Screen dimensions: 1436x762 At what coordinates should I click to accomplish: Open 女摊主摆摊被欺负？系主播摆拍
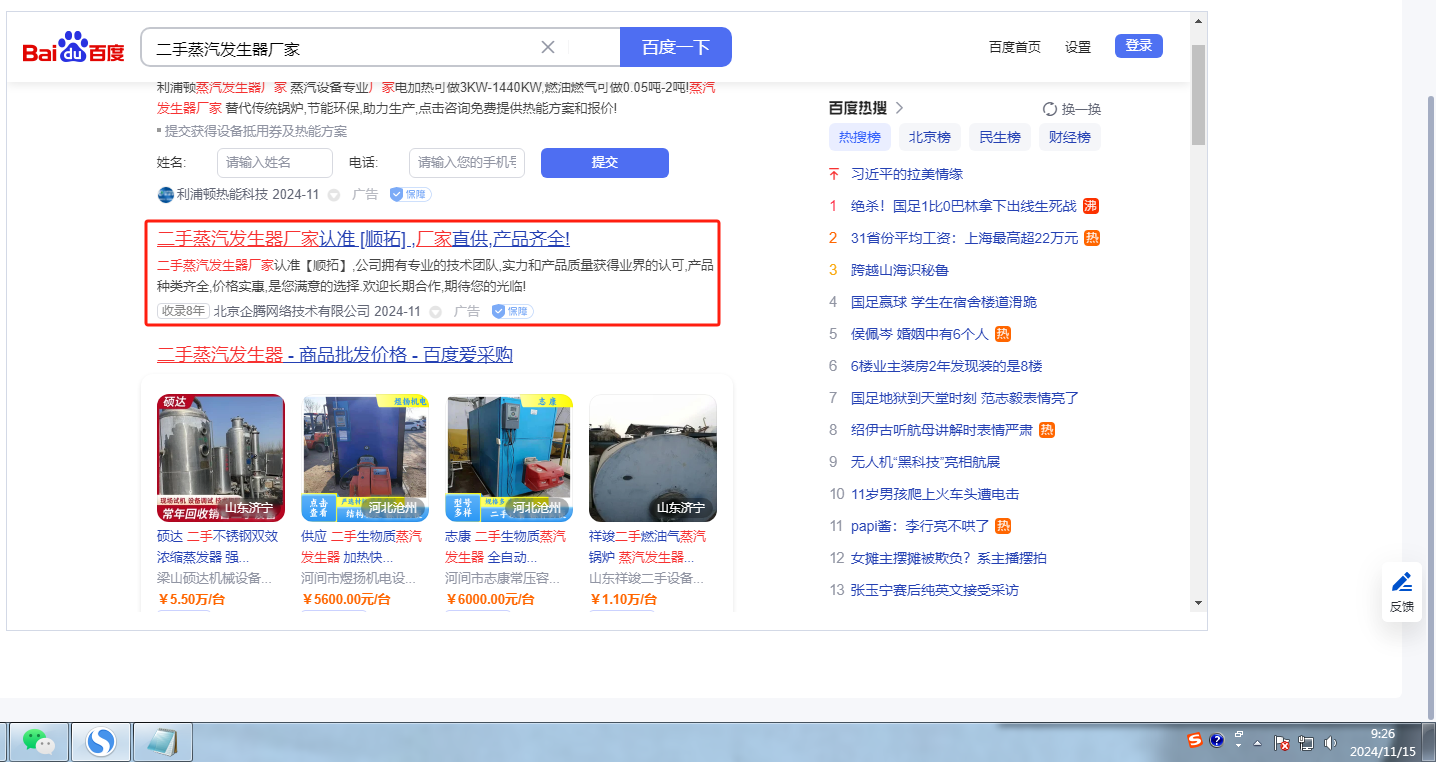pyautogui.click(x=949, y=558)
